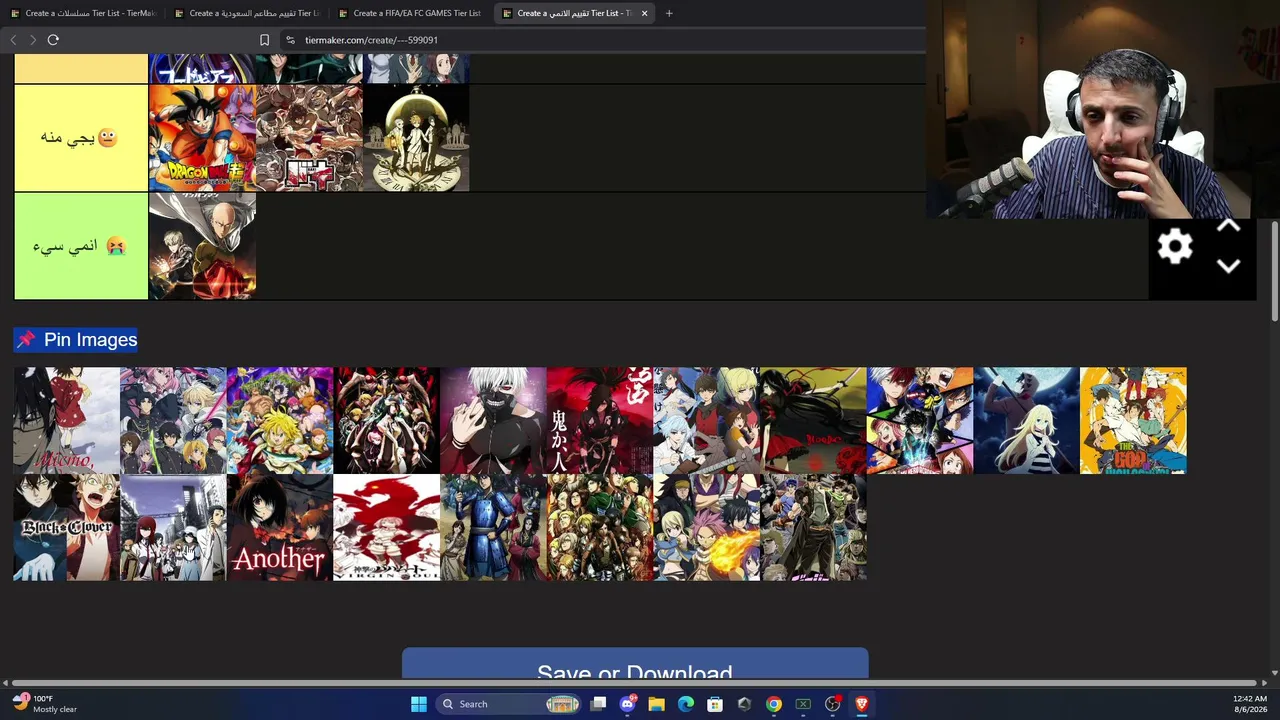
Task: Pick the Another anime image
Action: pyautogui.click(x=280, y=527)
